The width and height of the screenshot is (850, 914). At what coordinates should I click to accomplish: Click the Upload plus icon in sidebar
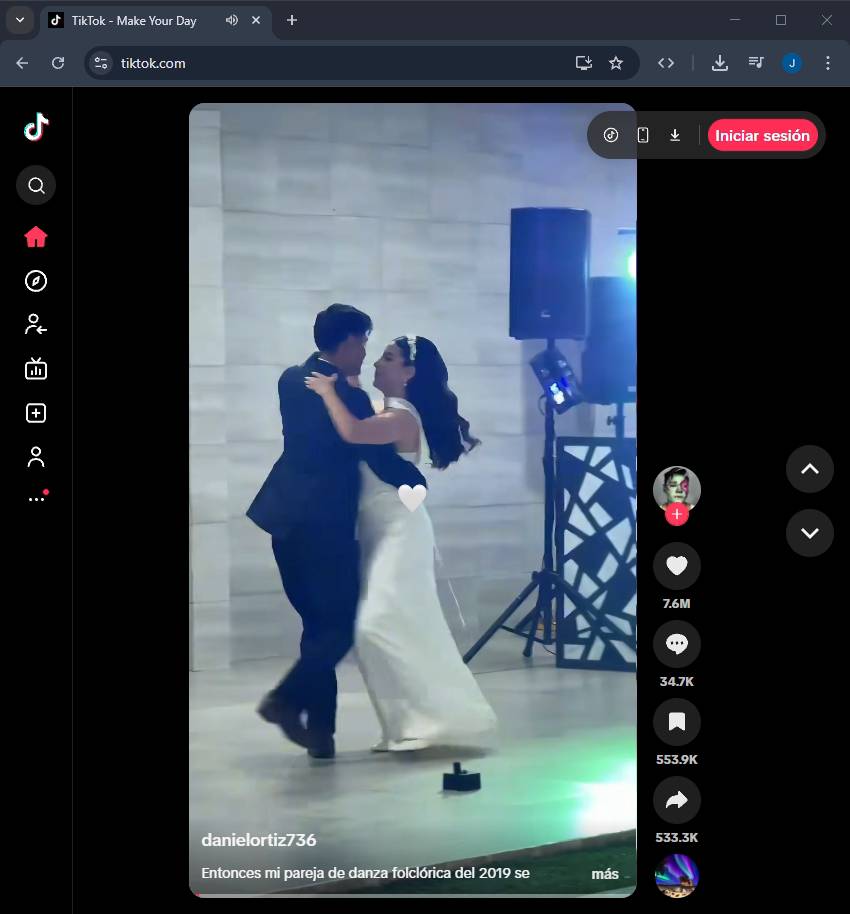point(36,413)
